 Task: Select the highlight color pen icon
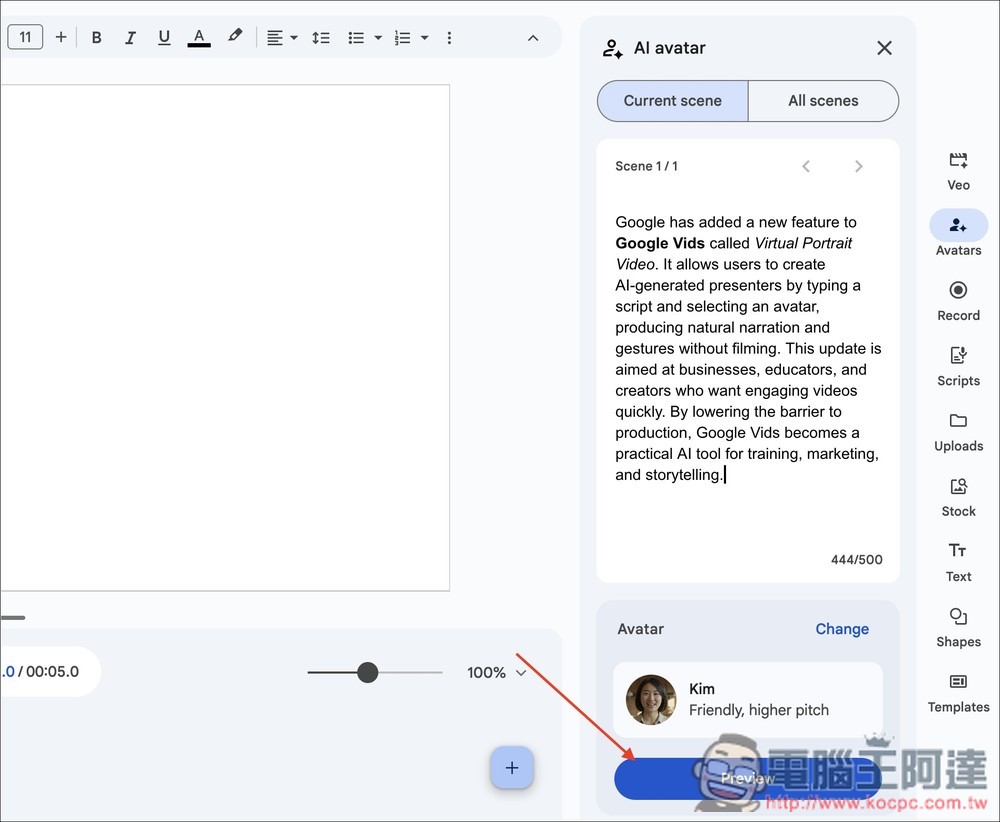(235, 36)
